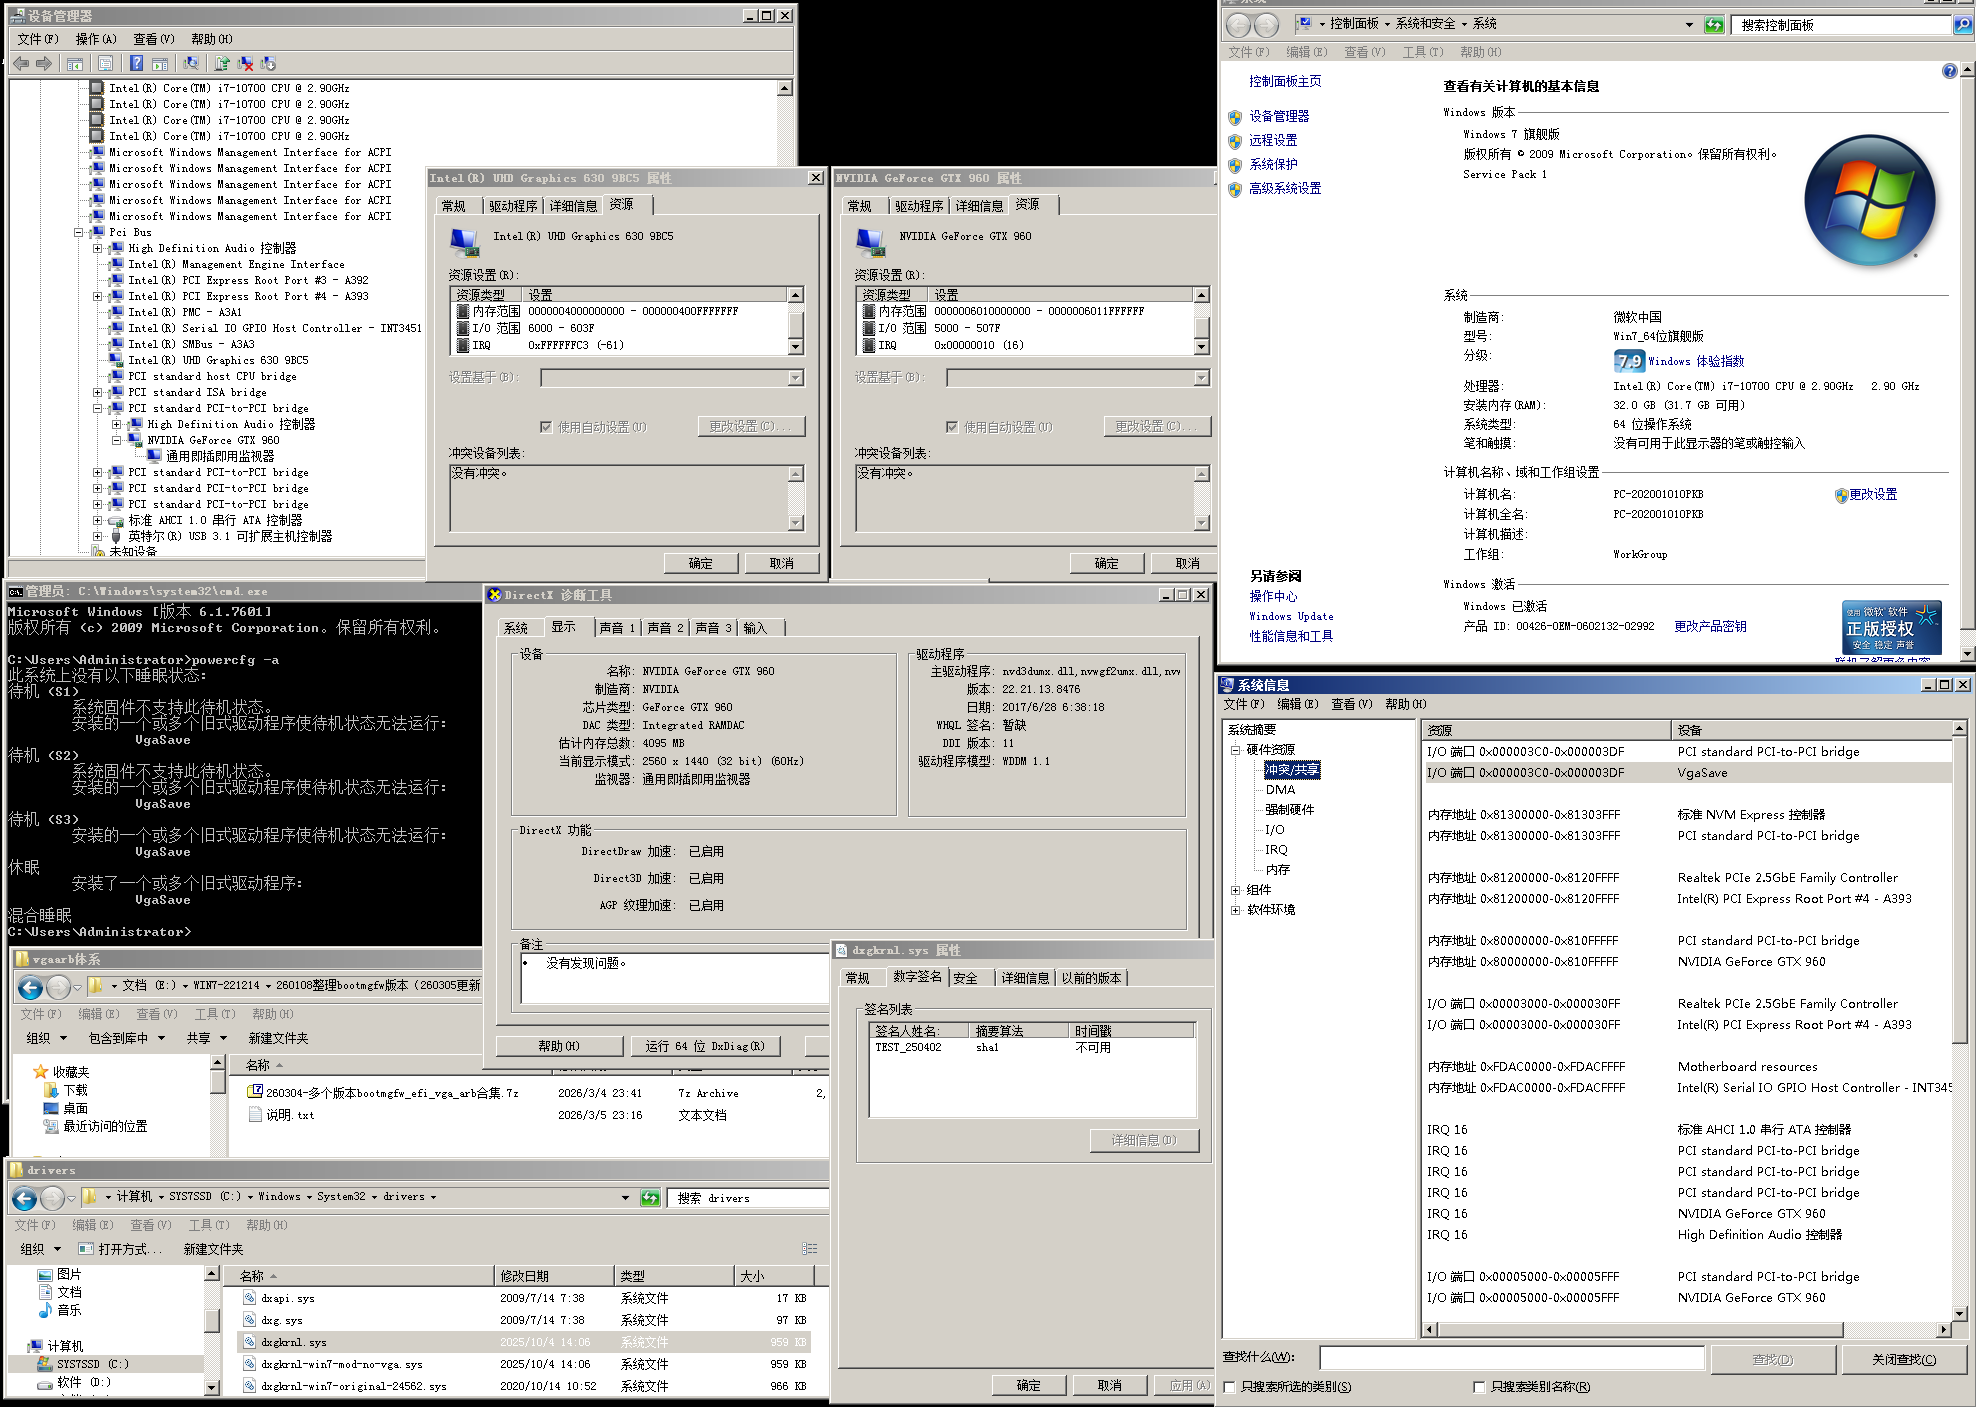
Task: Check 'Search category names only' box in System Information
Action: coord(1479,1387)
